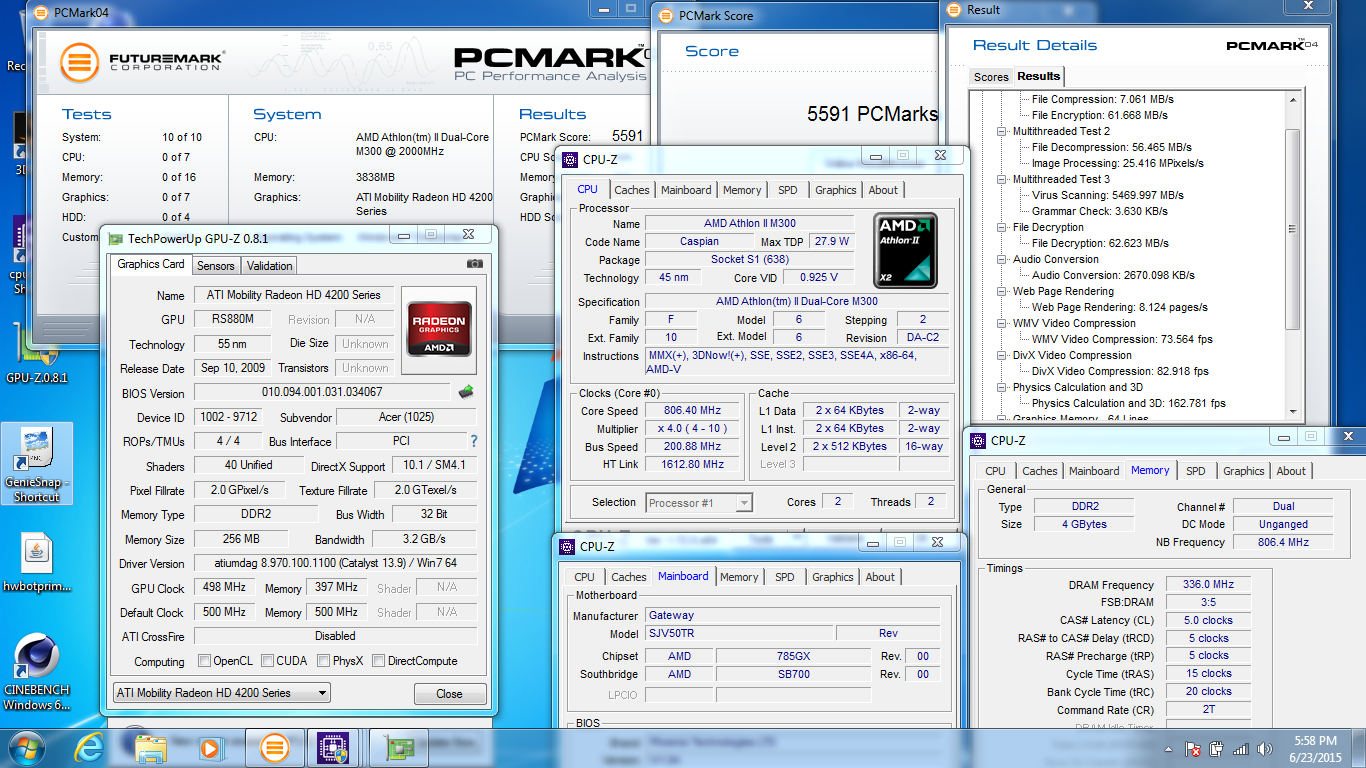This screenshot has height=768, width=1366.
Task: Switch to PCMark04 via its taskbar icon
Action: click(x=274, y=747)
